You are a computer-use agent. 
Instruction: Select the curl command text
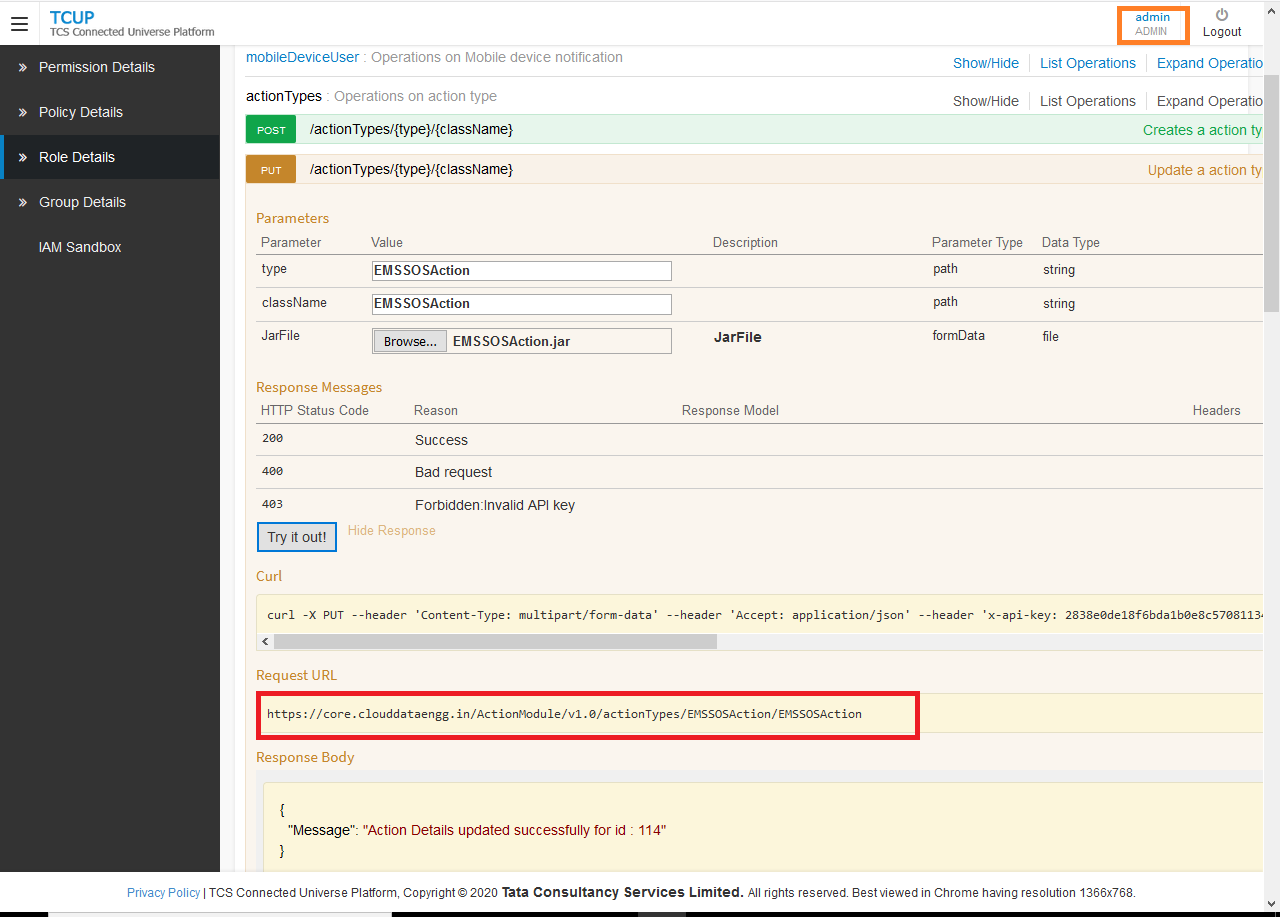(x=765, y=615)
